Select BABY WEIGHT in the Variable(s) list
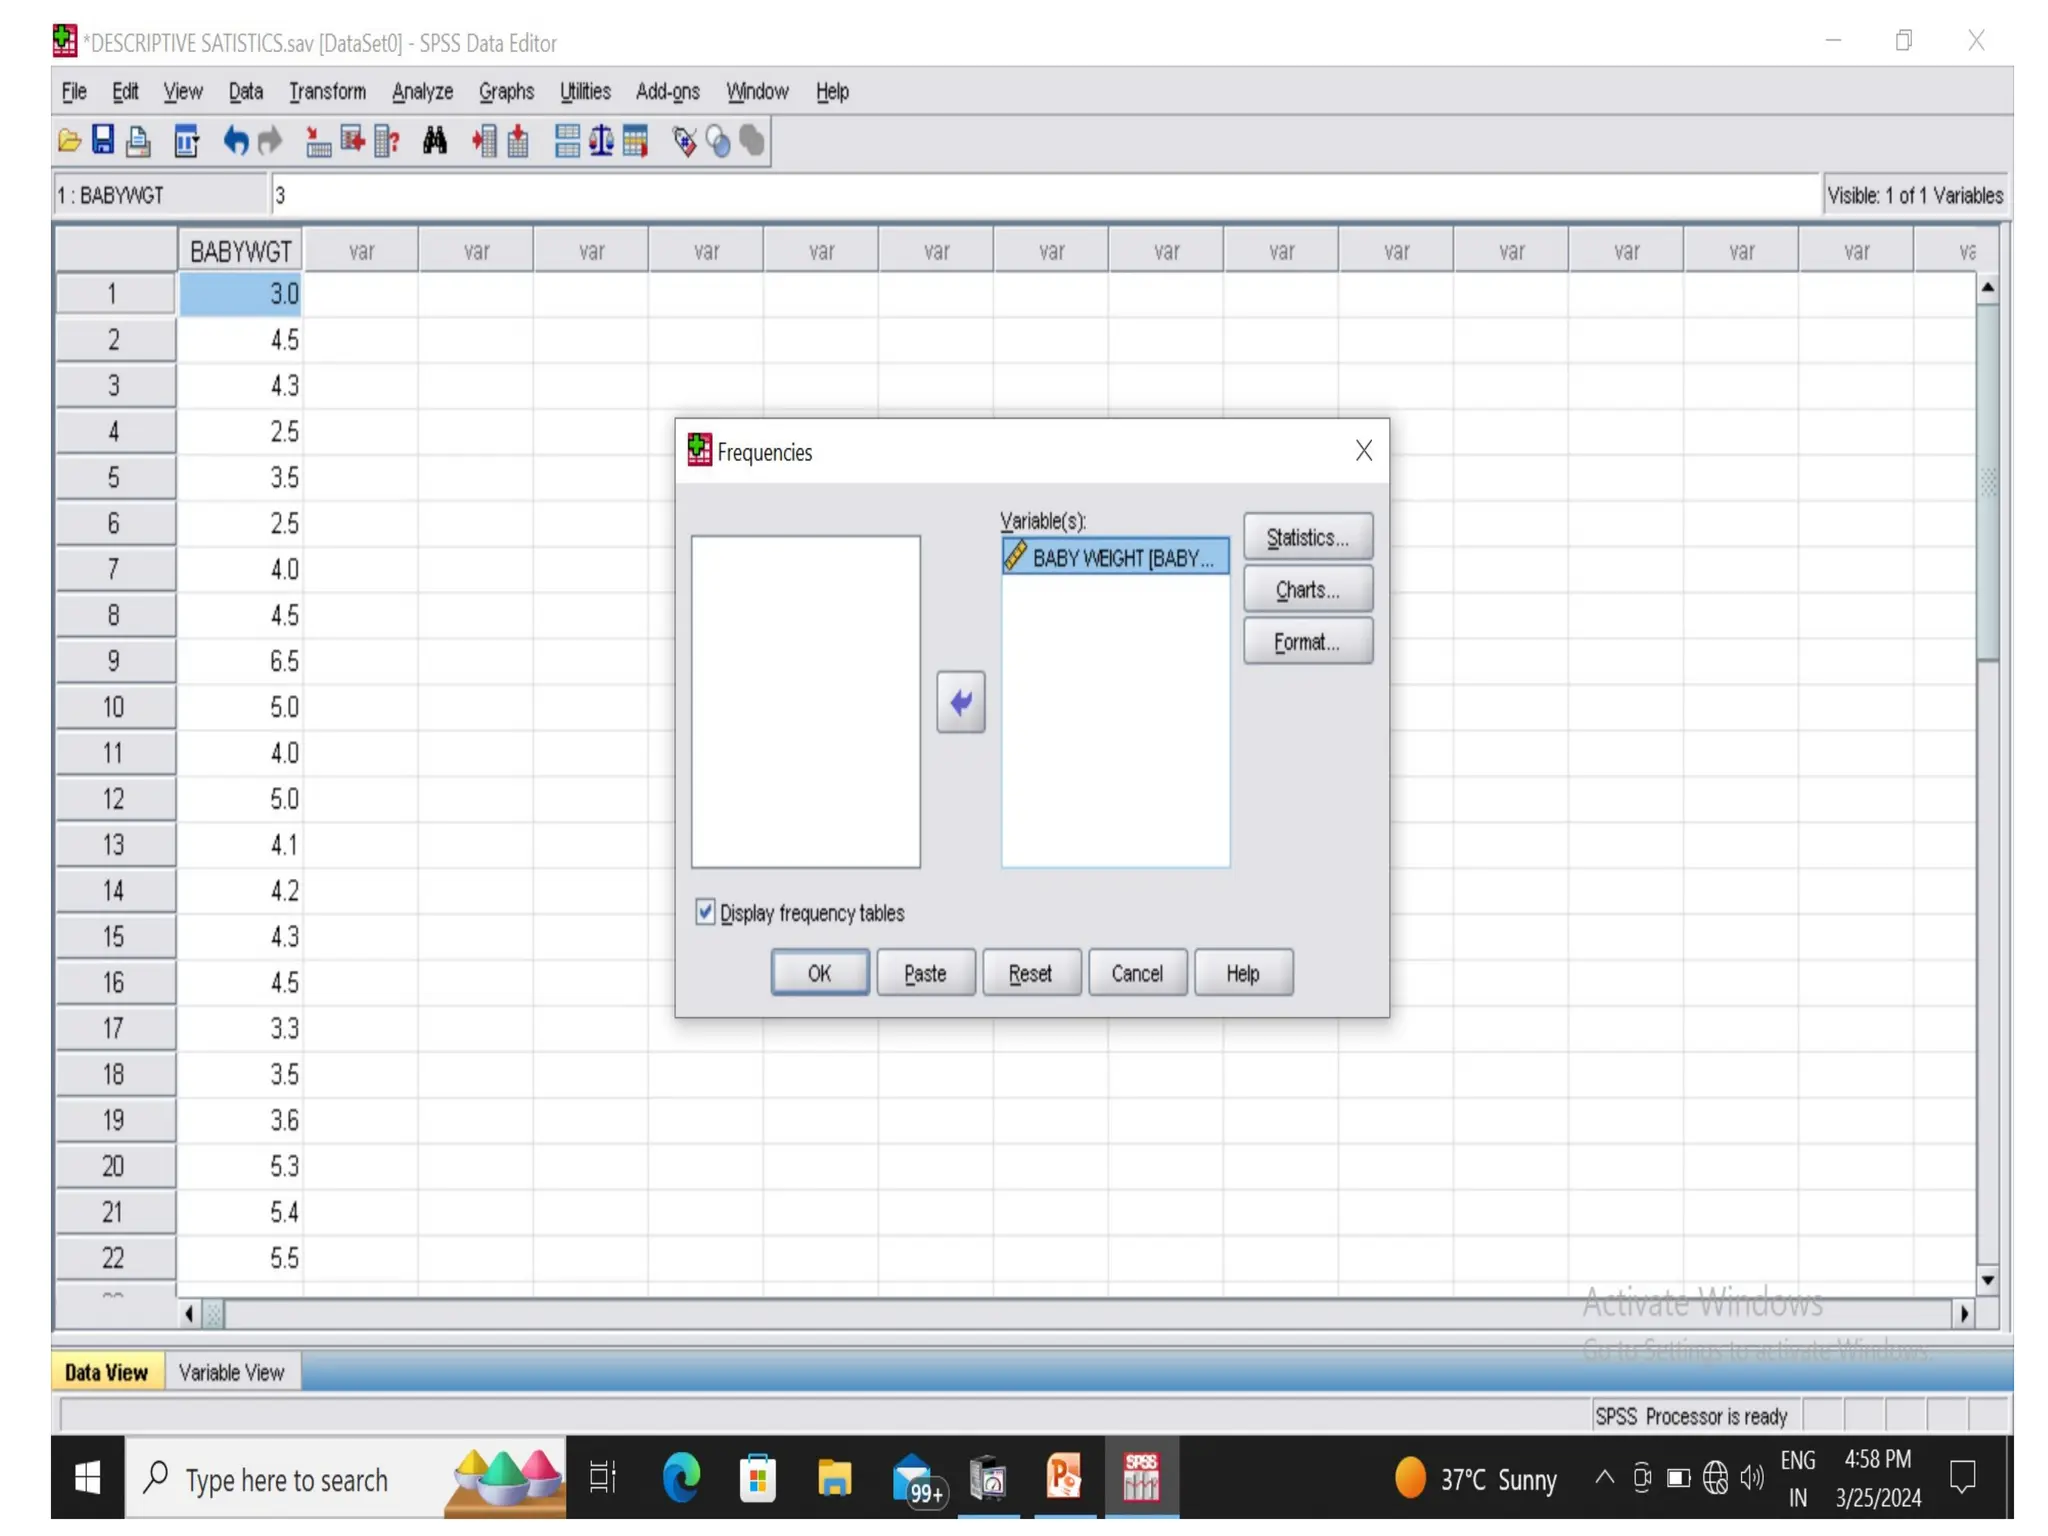 point(1115,557)
